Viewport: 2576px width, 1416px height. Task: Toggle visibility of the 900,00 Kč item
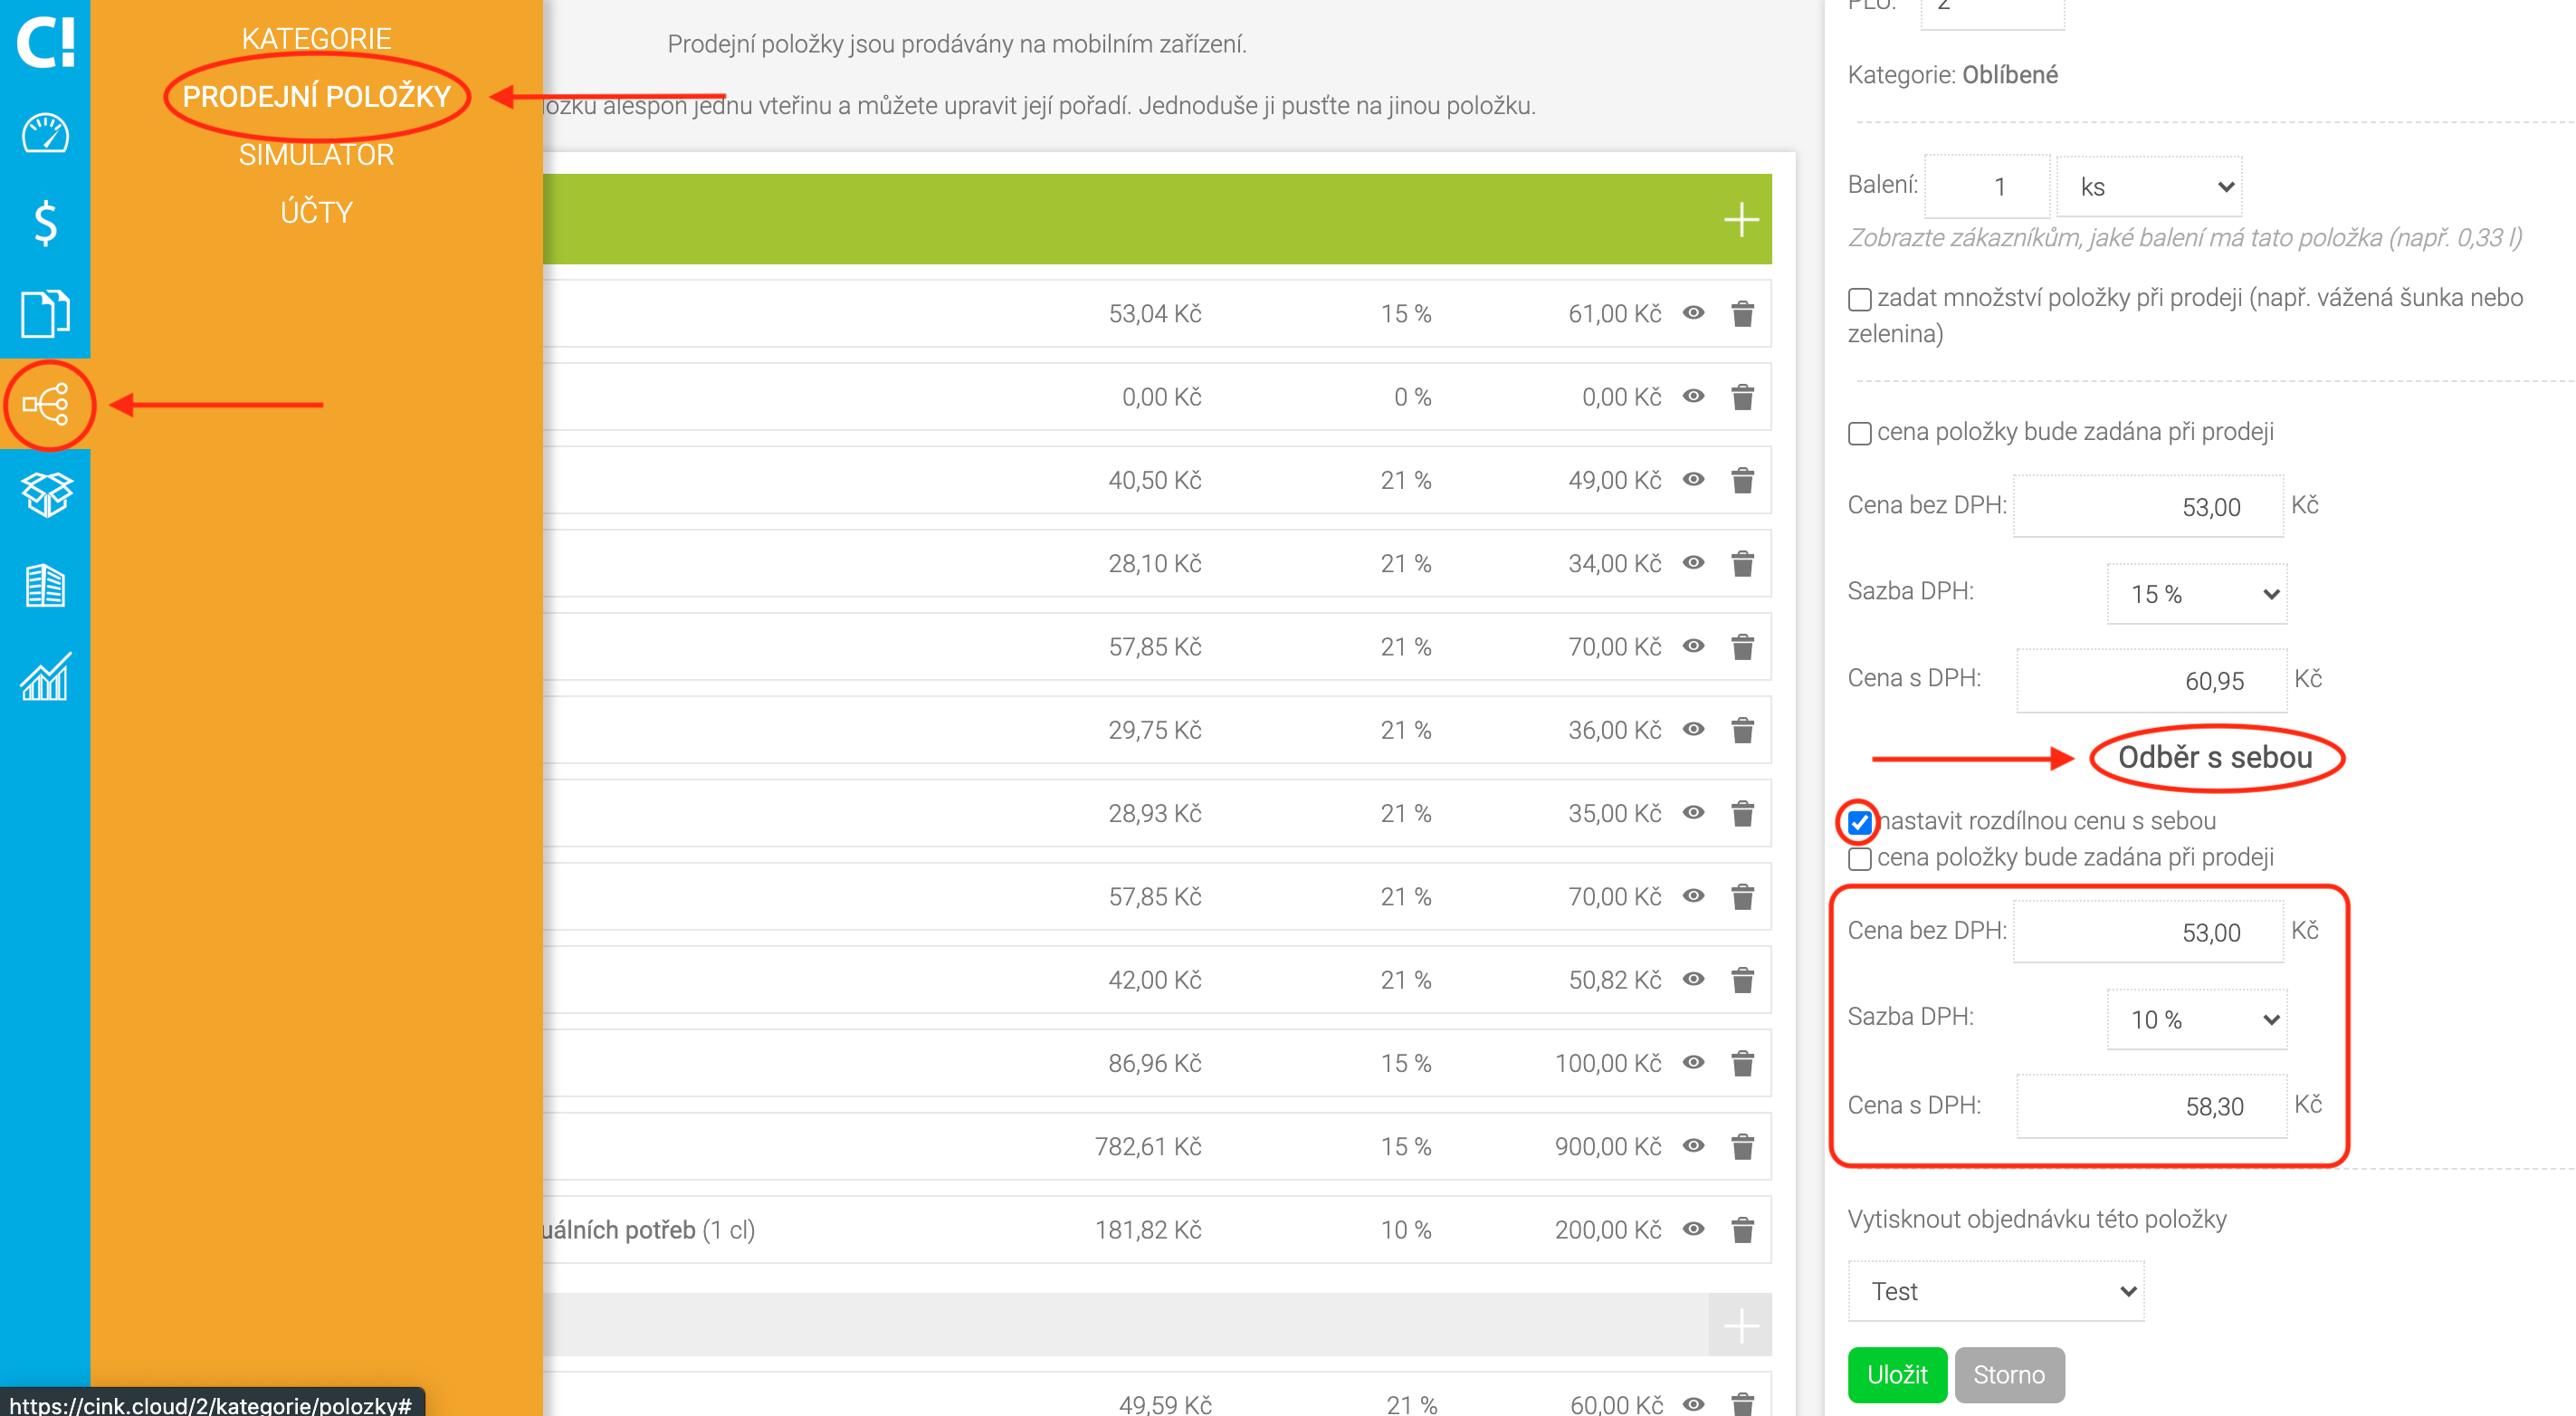tap(1693, 1145)
